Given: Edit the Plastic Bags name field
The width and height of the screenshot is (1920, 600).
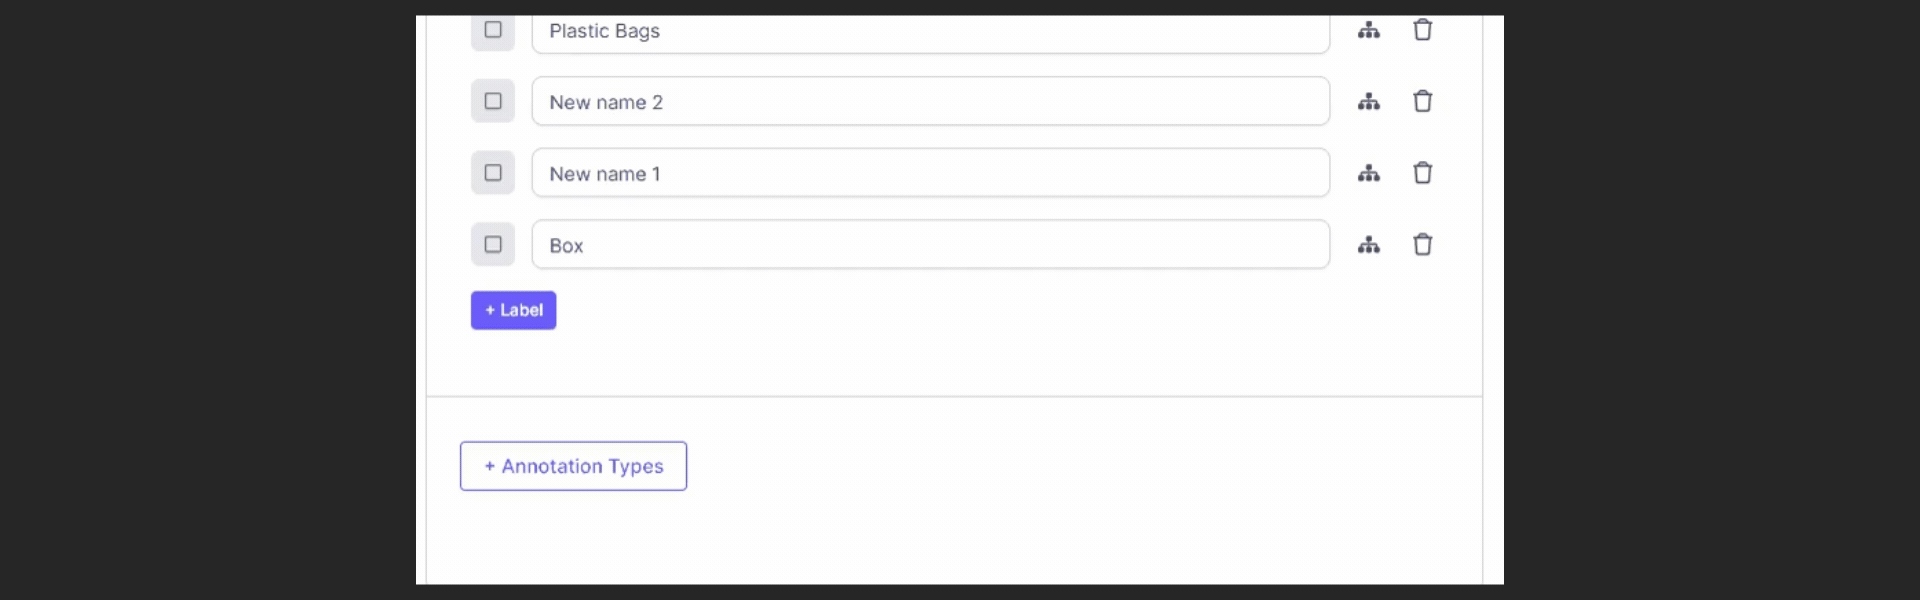Looking at the screenshot, I should click(x=931, y=32).
